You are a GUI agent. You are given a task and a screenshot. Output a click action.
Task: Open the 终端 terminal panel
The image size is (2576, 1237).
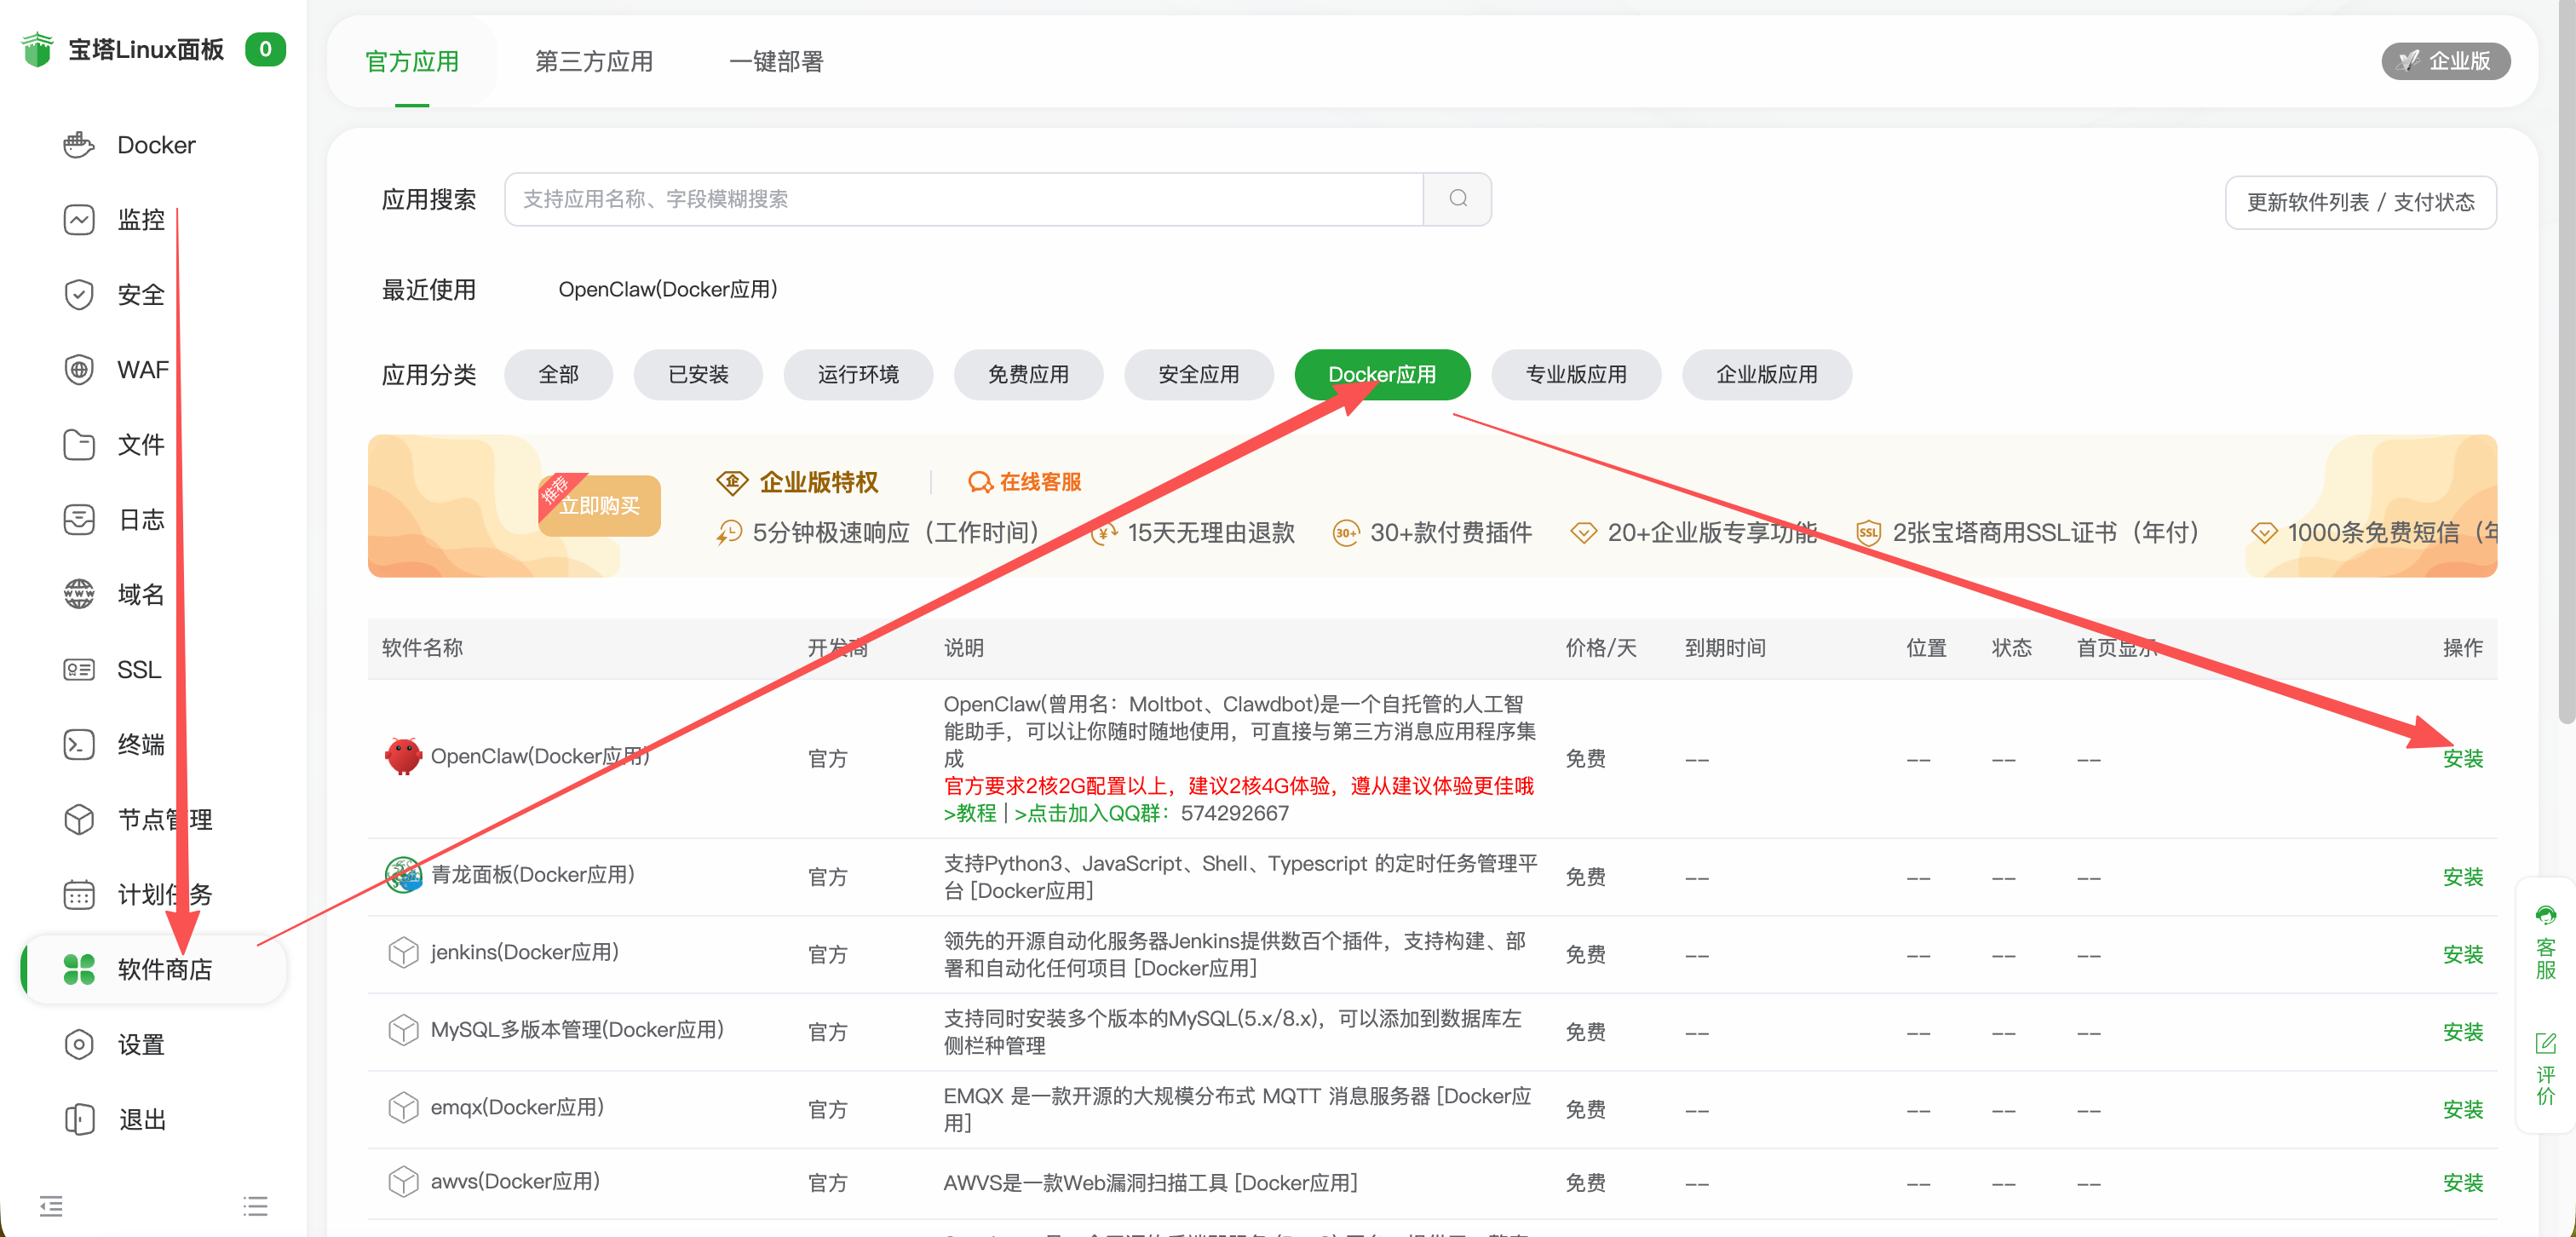(141, 744)
